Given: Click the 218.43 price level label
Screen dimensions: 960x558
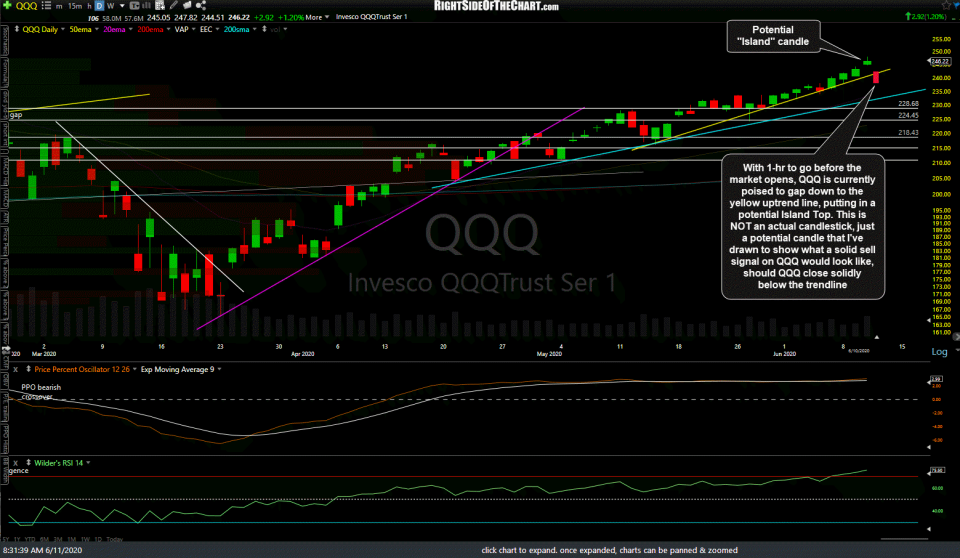Looking at the screenshot, I should 908,132.
